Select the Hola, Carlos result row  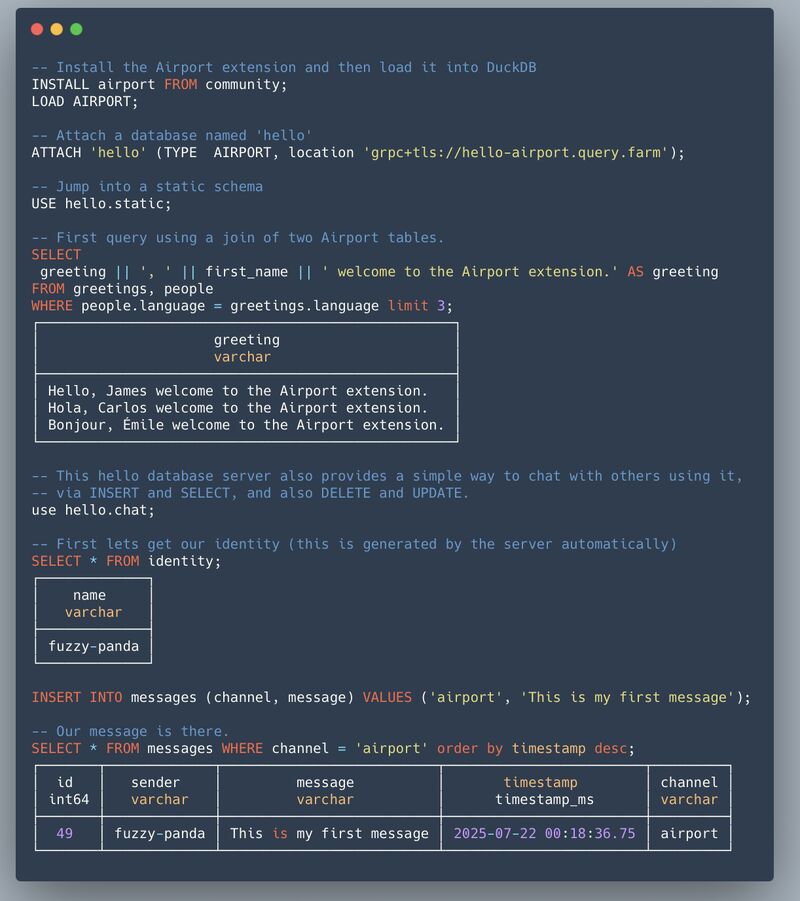pos(238,408)
